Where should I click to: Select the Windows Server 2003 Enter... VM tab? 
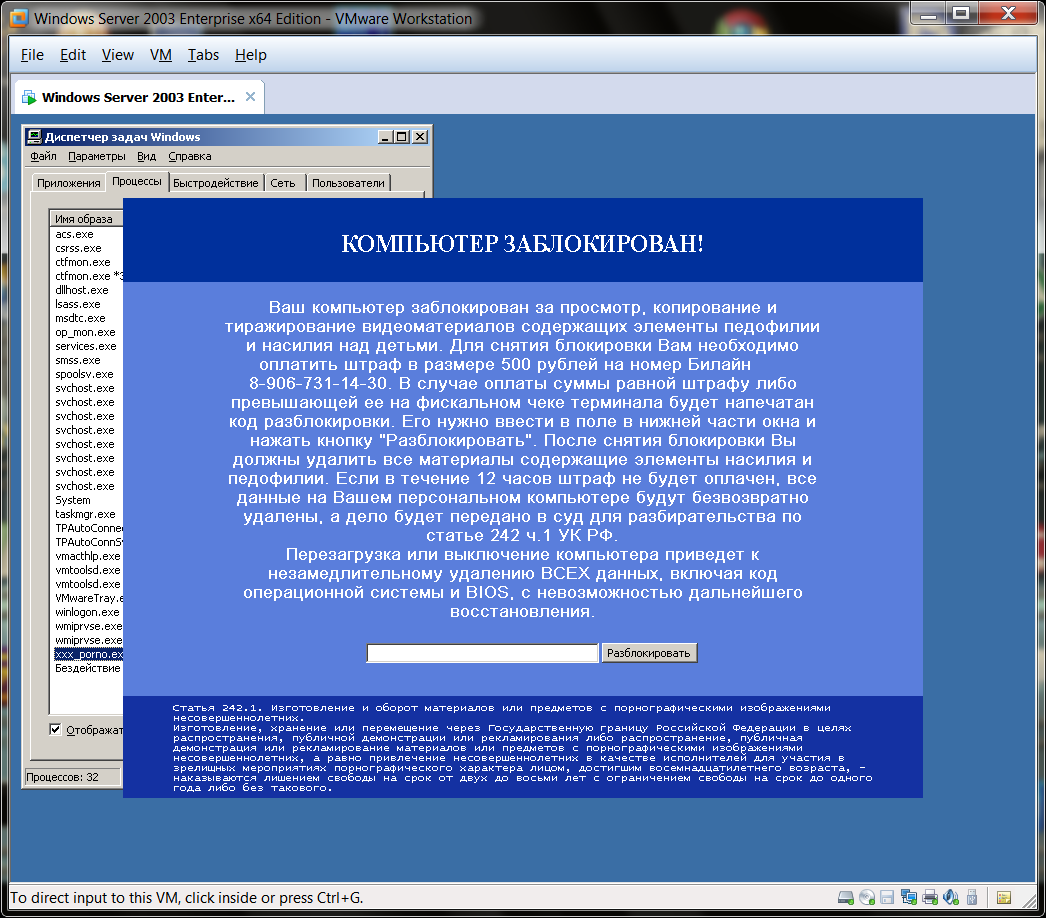(x=138, y=97)
